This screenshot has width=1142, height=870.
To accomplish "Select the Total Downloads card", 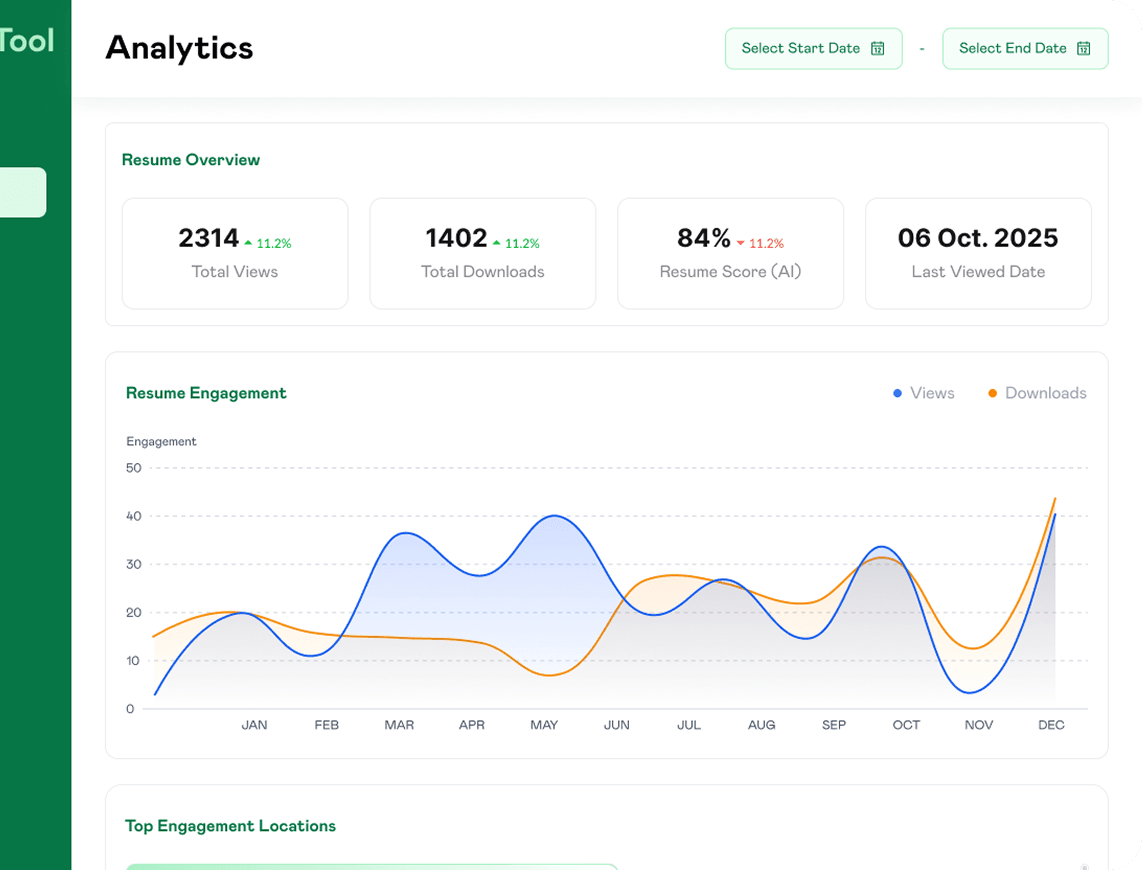I will click(482, 253).
